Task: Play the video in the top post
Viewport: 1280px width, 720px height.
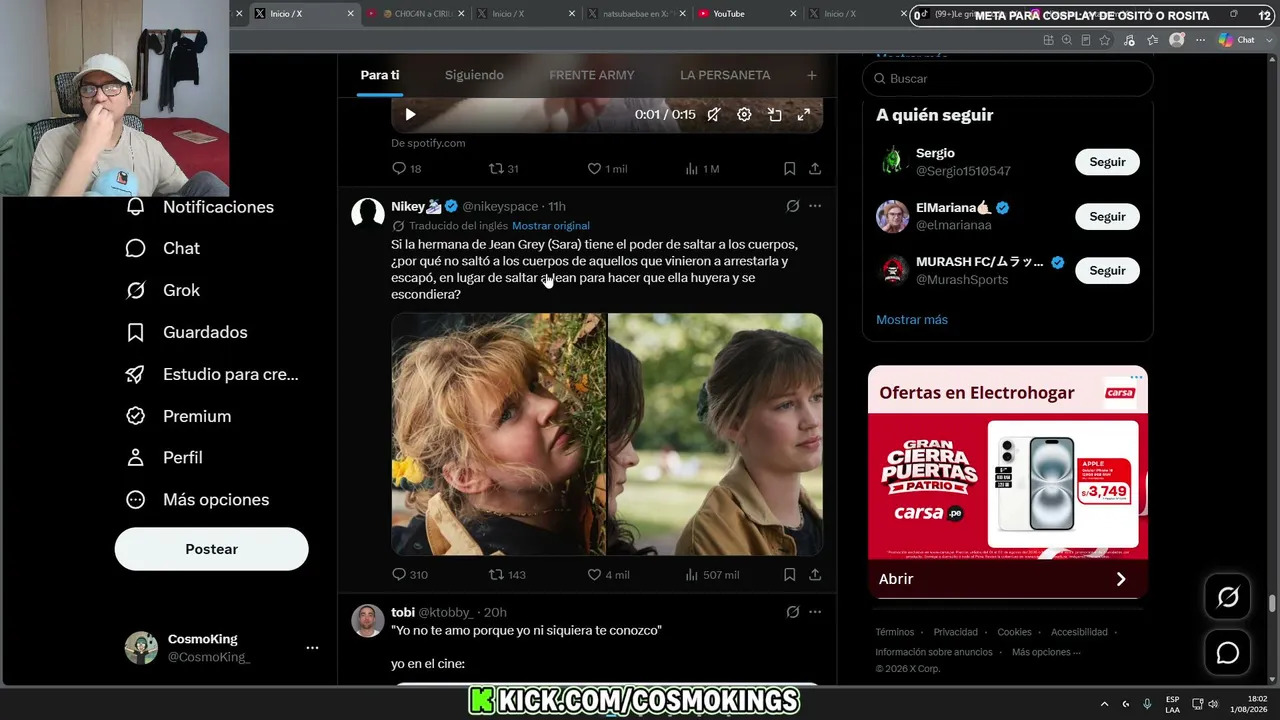Action: pyautogui.click(x=410, y=114)
